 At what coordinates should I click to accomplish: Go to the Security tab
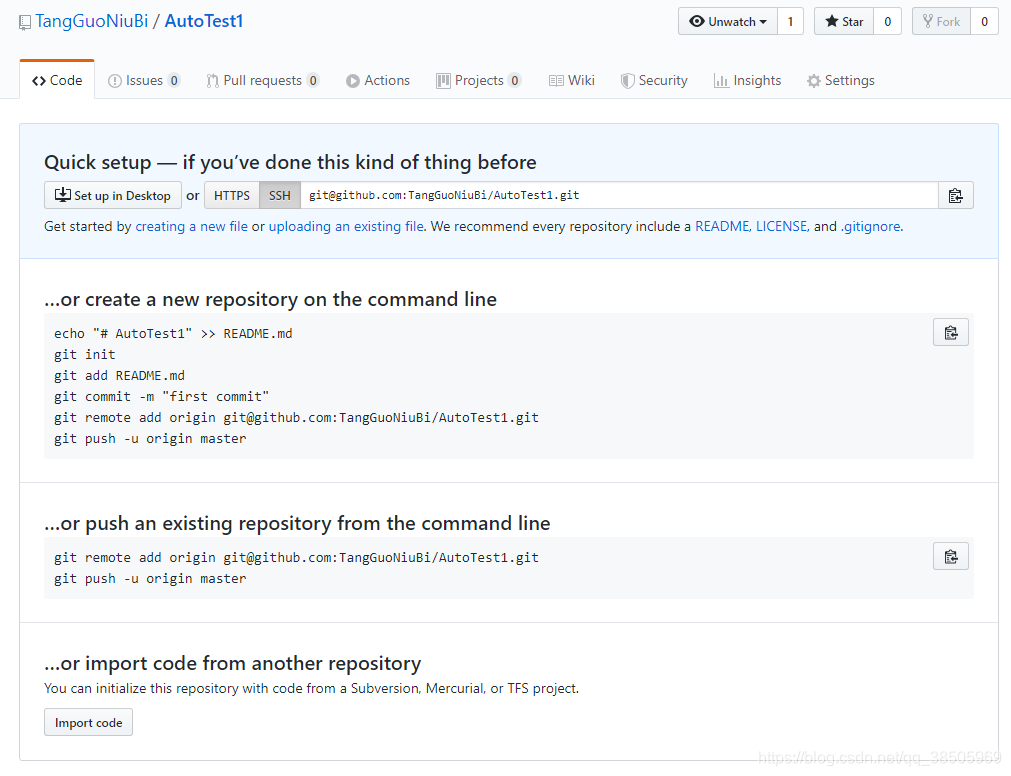(654, 81)
